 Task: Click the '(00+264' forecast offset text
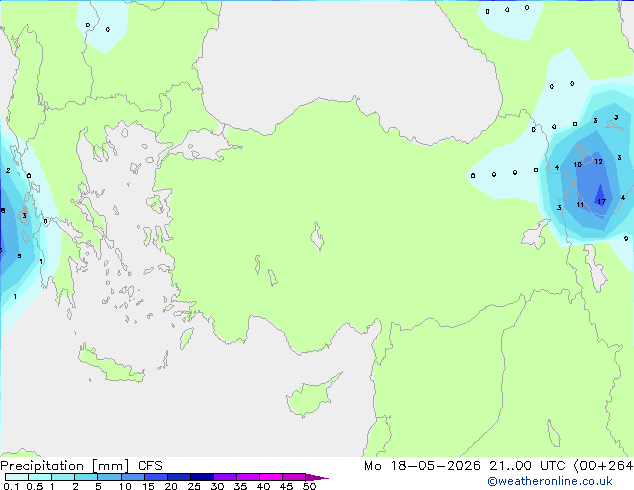pyautogui.click(x=604, y=466)
